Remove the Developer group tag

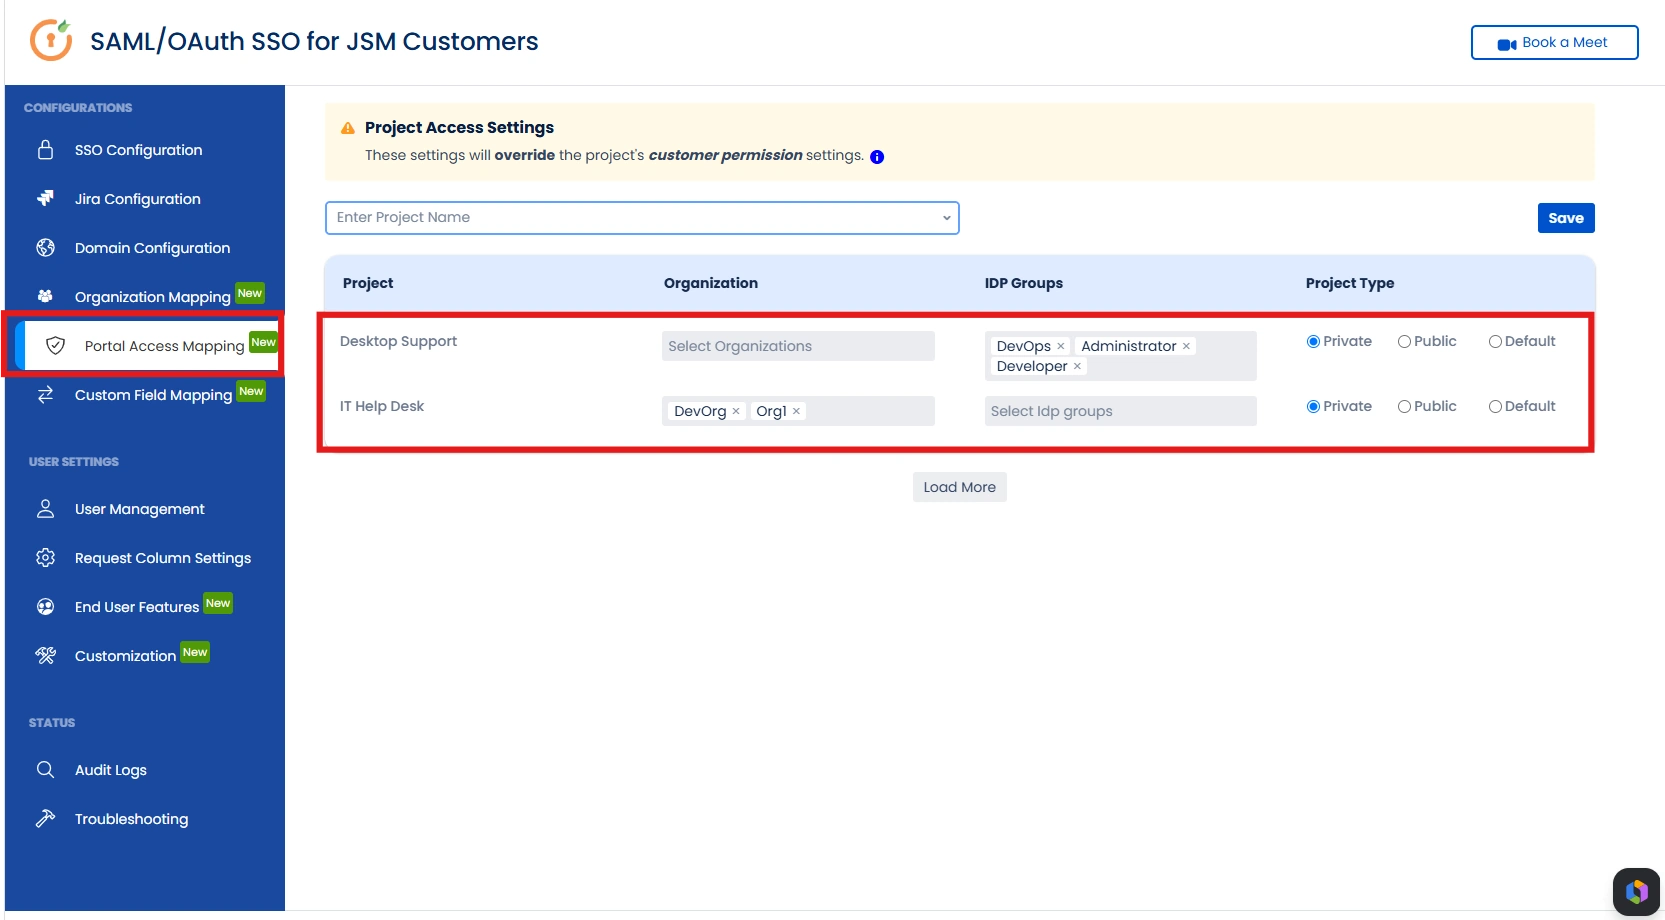click(1077, 366)
